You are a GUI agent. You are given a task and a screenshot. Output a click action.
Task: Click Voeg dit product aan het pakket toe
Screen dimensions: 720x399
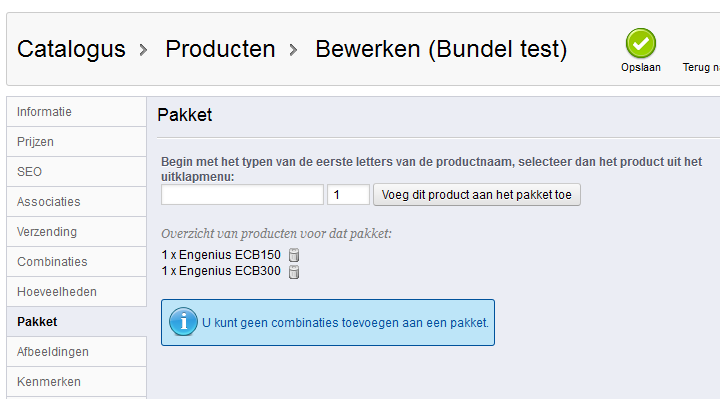coord(477,195)
